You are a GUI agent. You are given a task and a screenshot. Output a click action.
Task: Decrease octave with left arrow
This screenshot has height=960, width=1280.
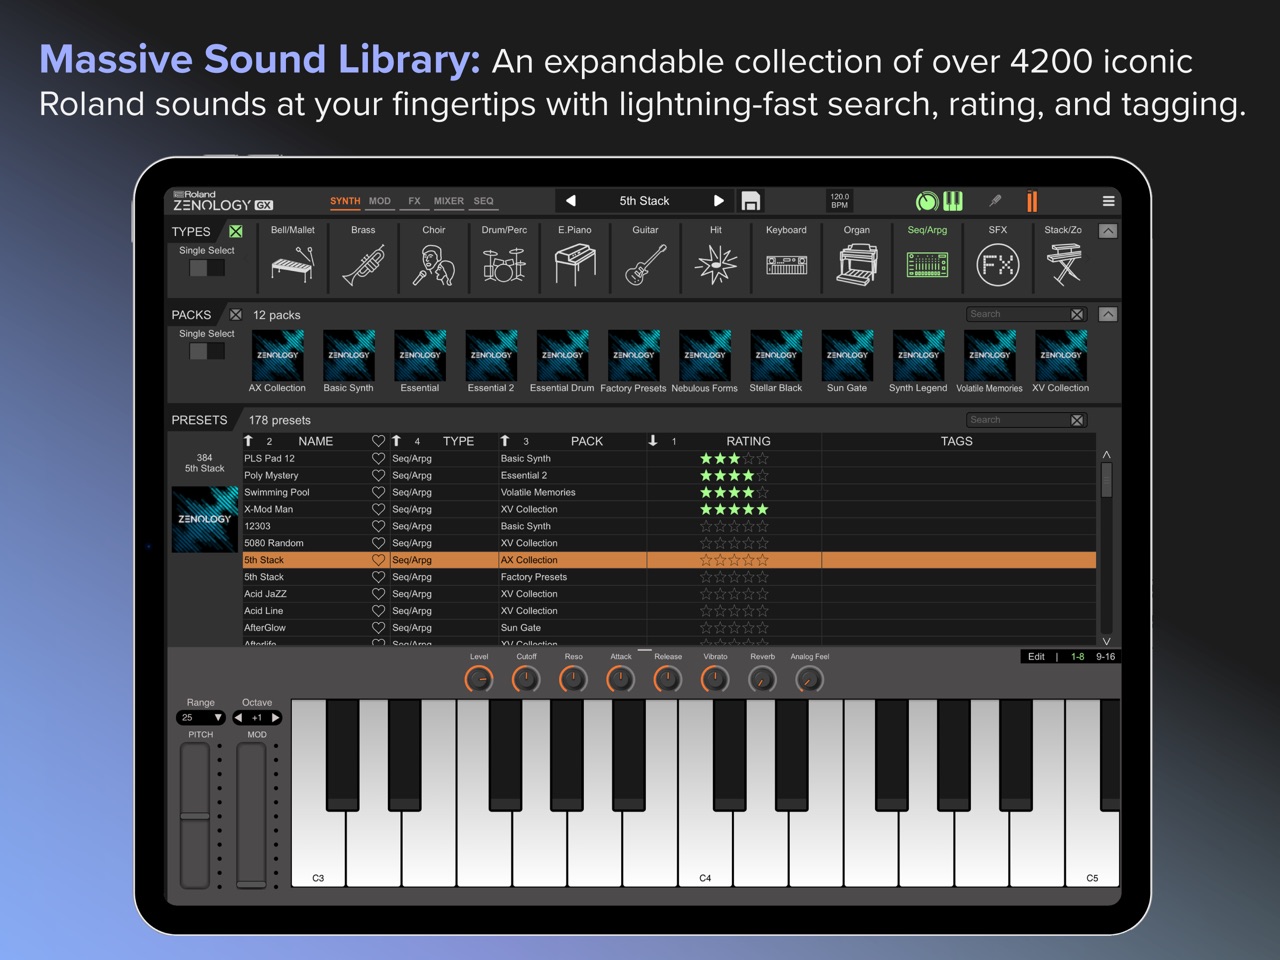[x=238, y=717]
